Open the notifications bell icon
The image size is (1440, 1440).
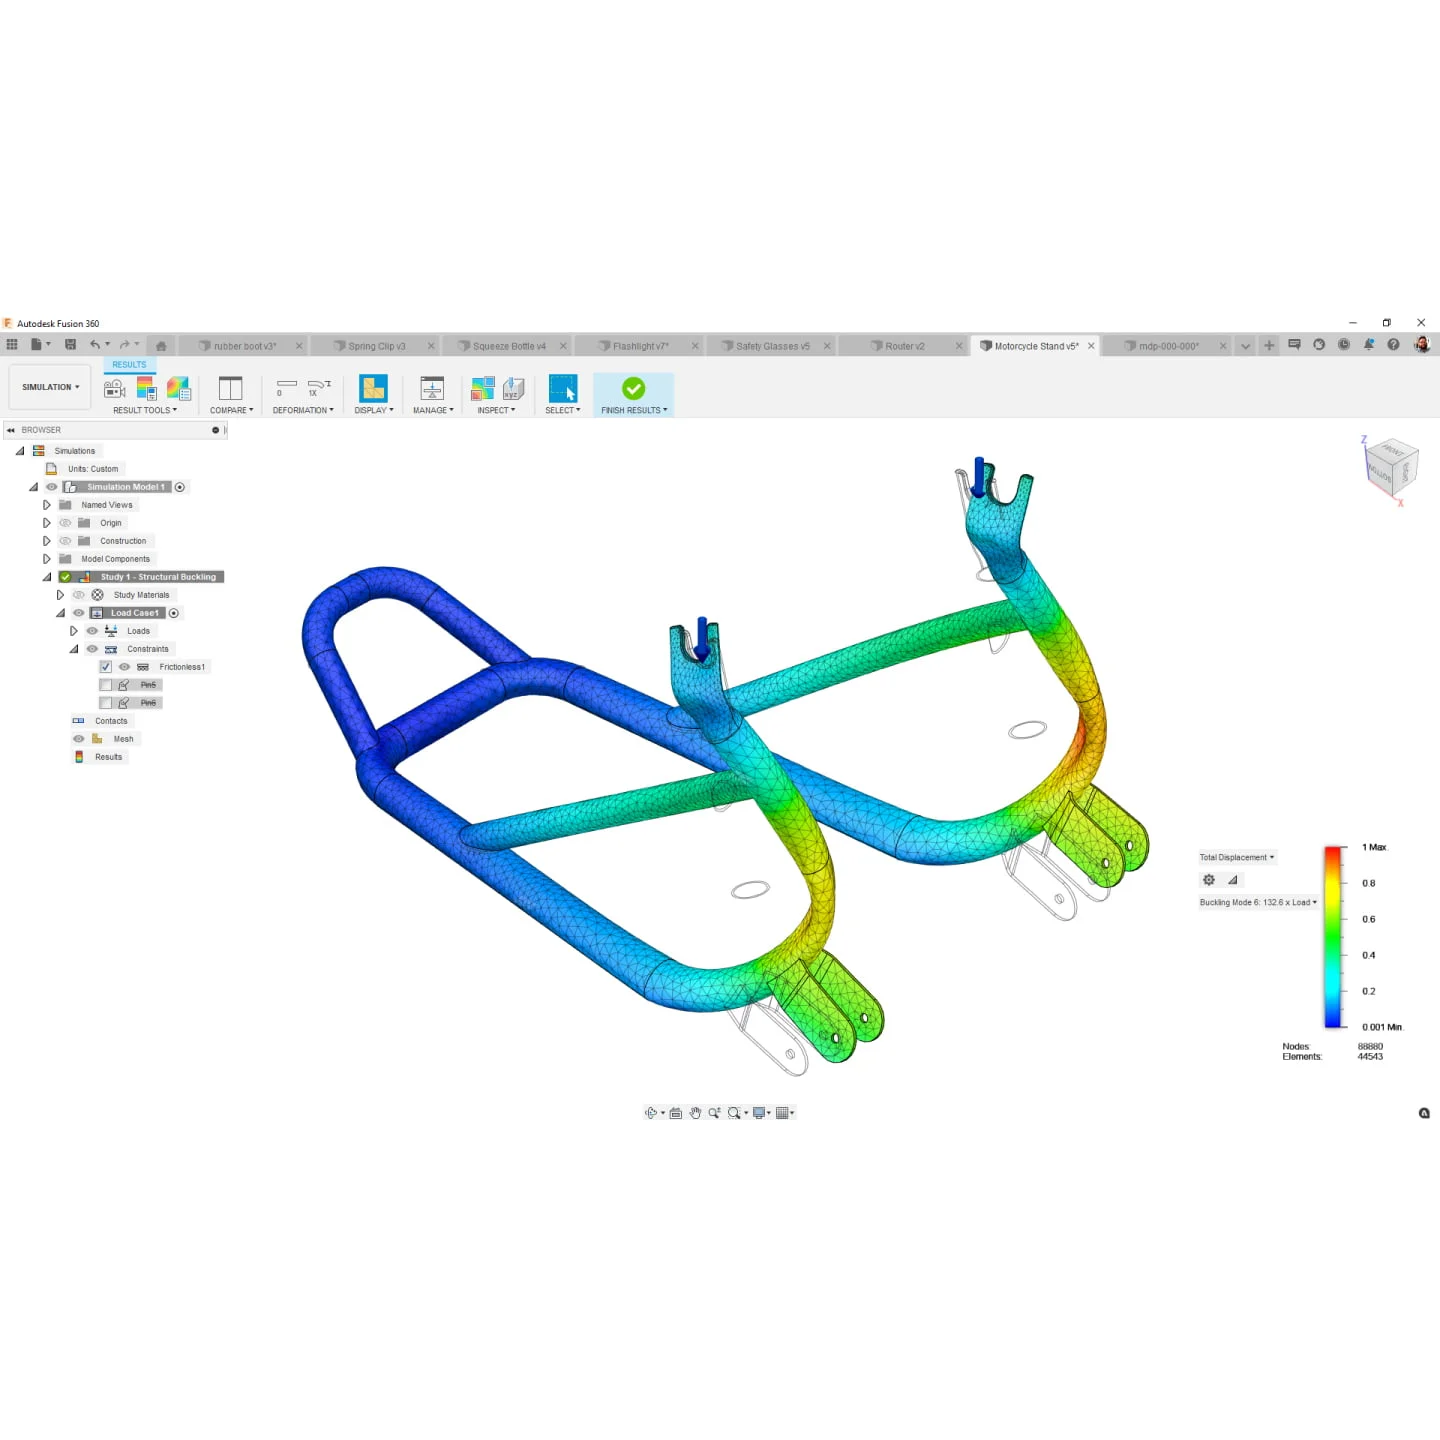coord(1368,345)
